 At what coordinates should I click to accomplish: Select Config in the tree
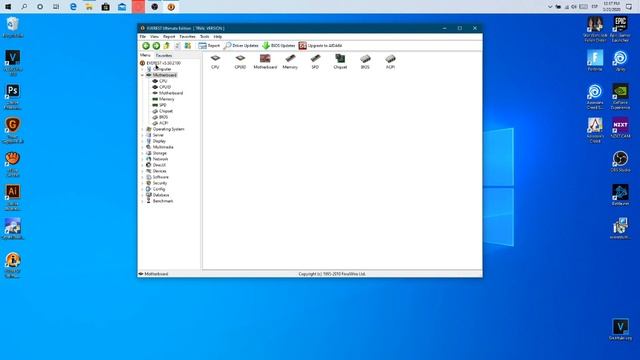[159, 189]
